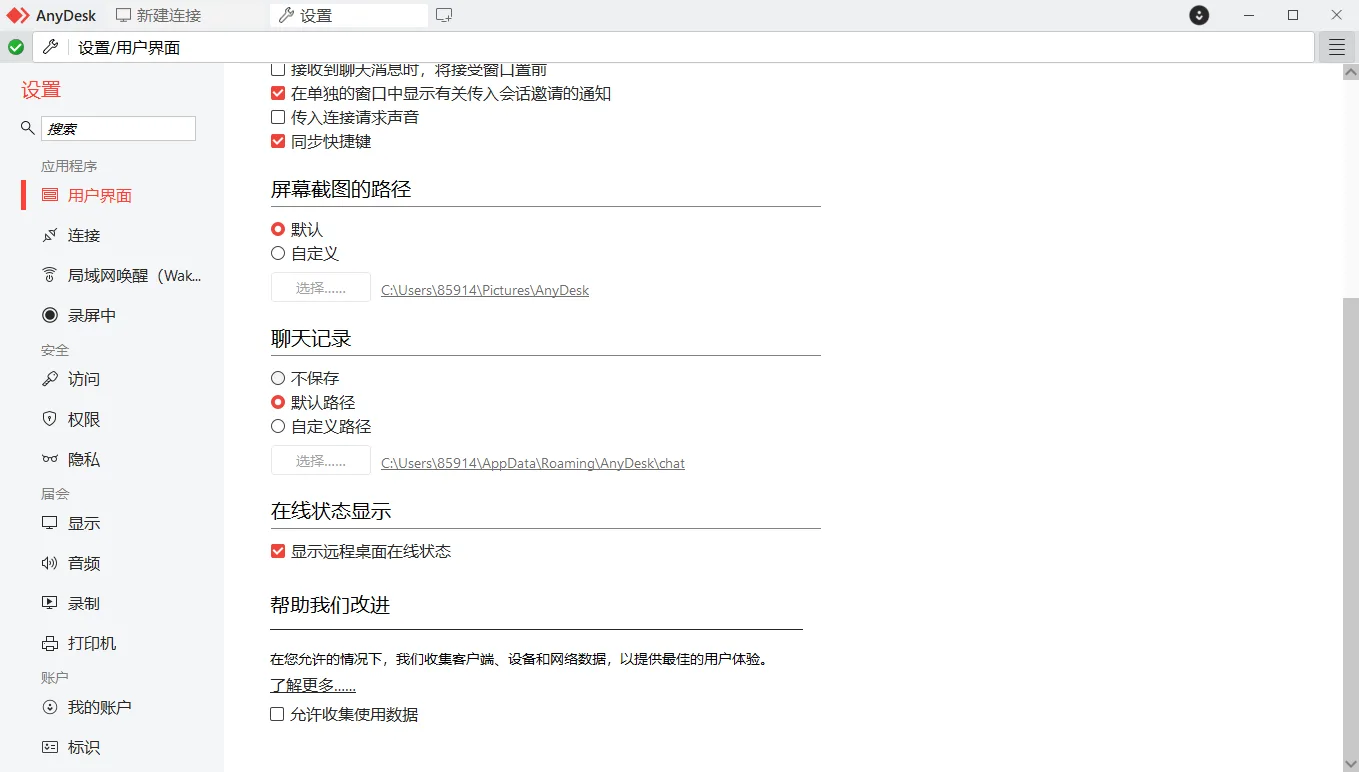Select 默认路径 chat log option
Viewport: 1359px width, 772px height.
pyautogui.click(x=278, y=403)
